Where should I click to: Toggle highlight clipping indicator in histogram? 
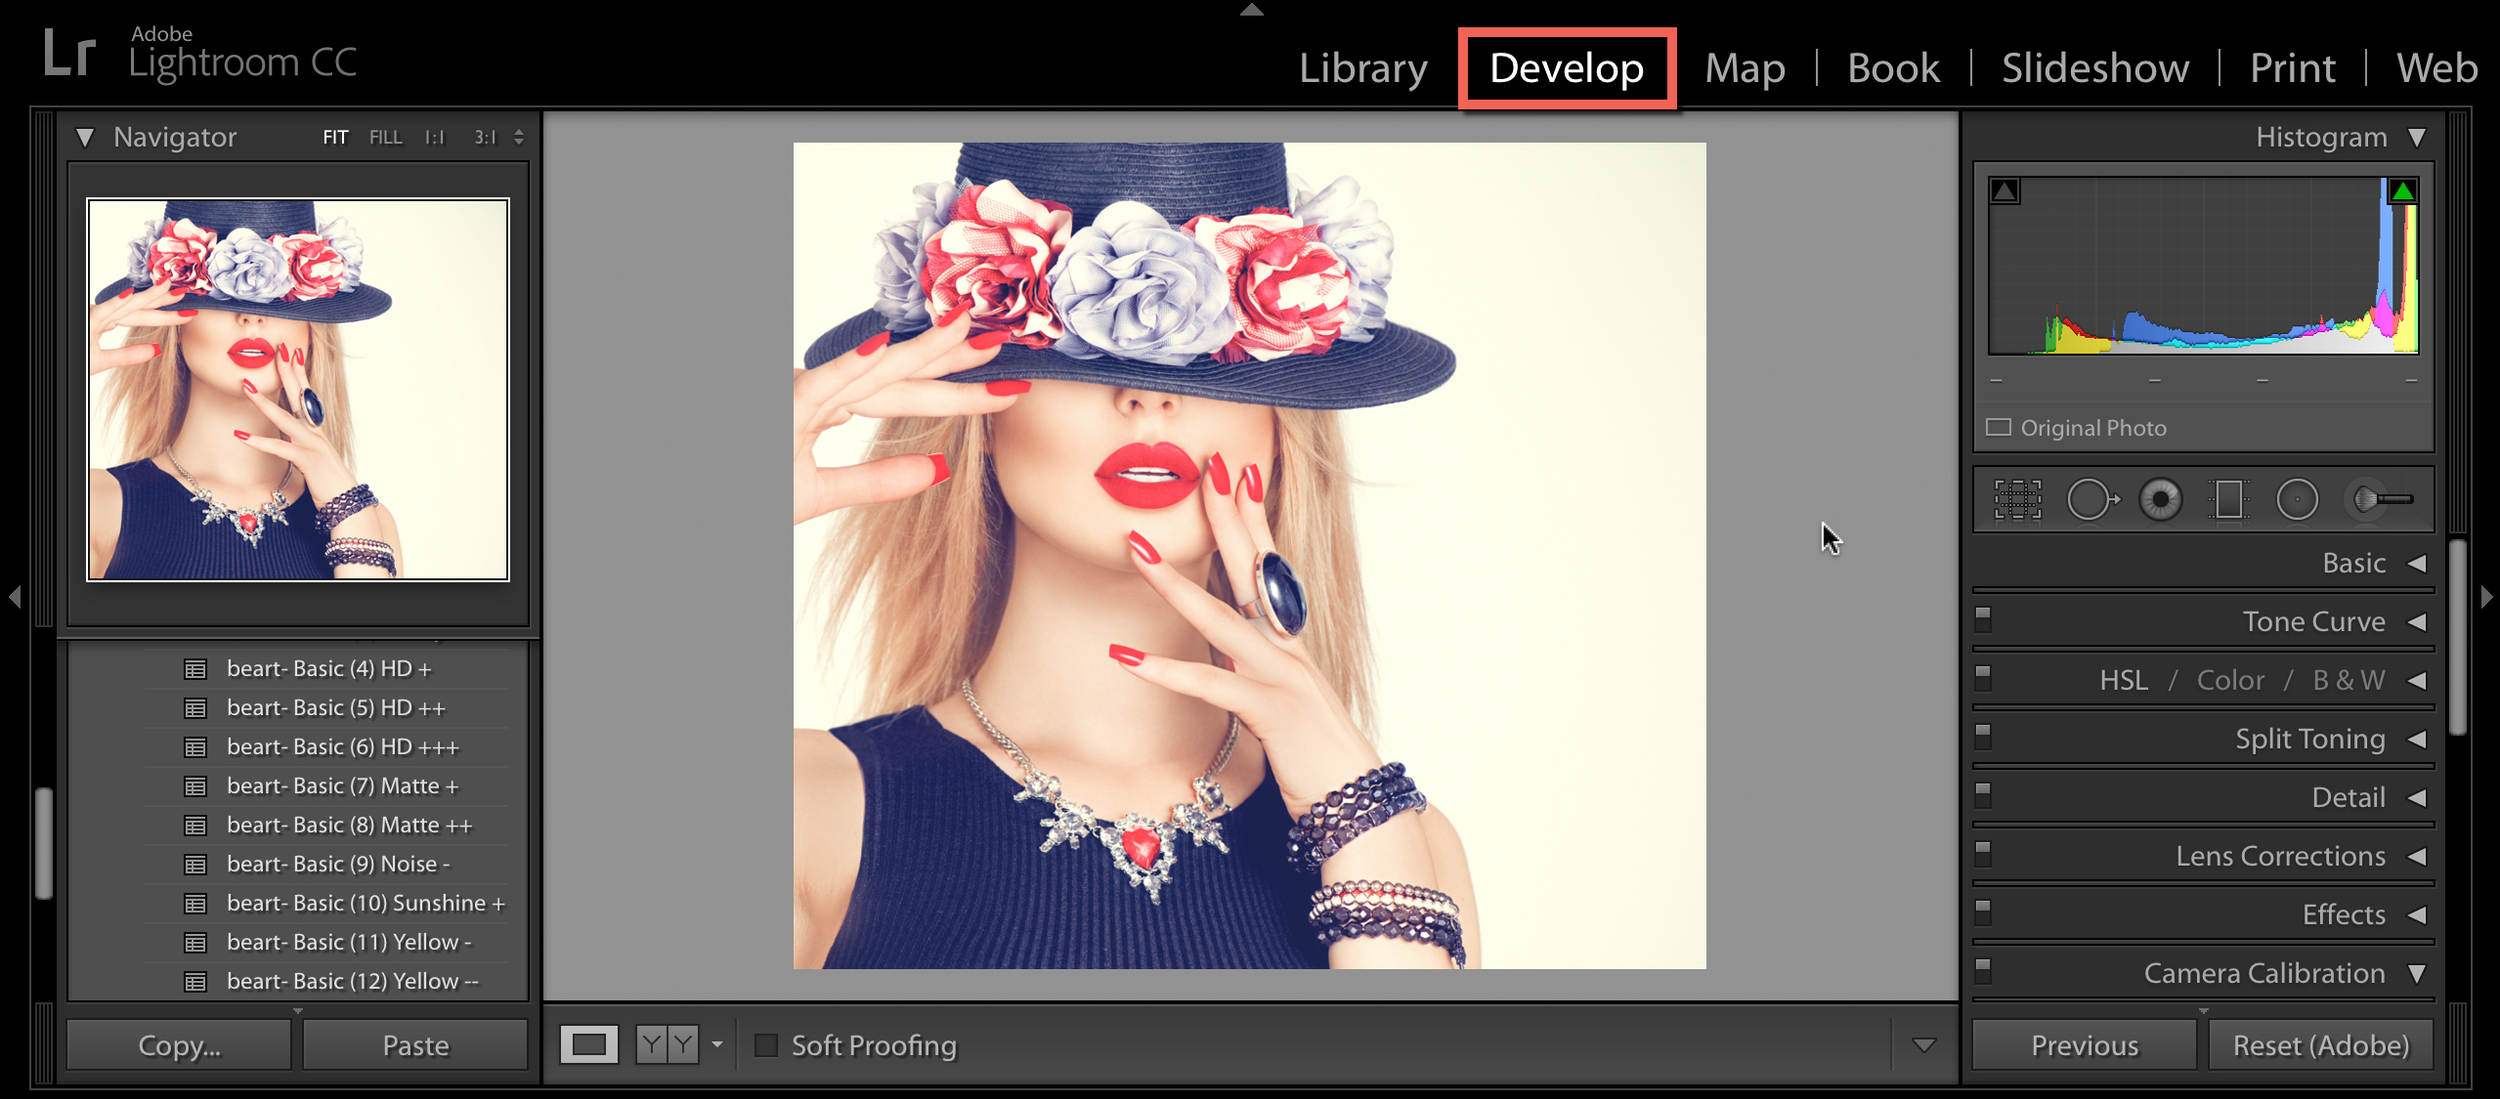click(x=2403, y=191)
